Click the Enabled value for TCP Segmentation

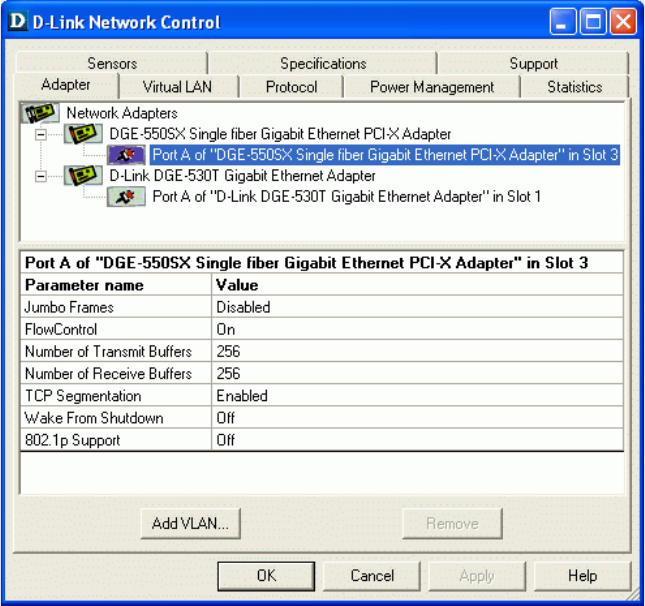click(x=242, y=396)
